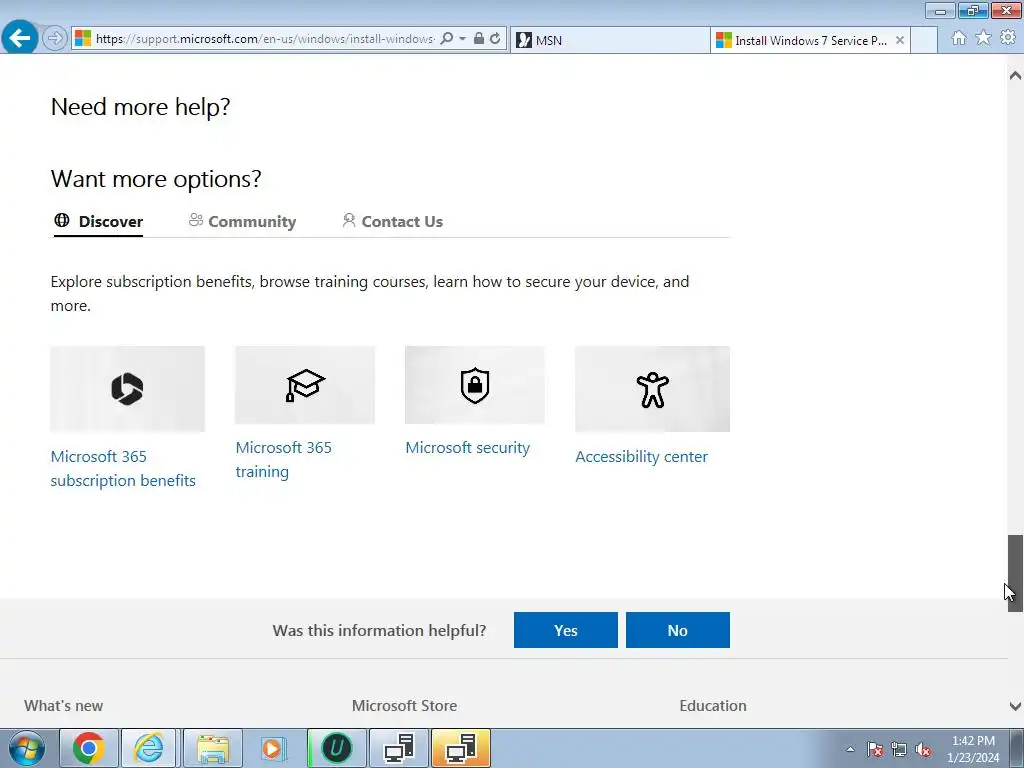Open the Accessibility center link
1024x768 pixels.
click(641, 457)
